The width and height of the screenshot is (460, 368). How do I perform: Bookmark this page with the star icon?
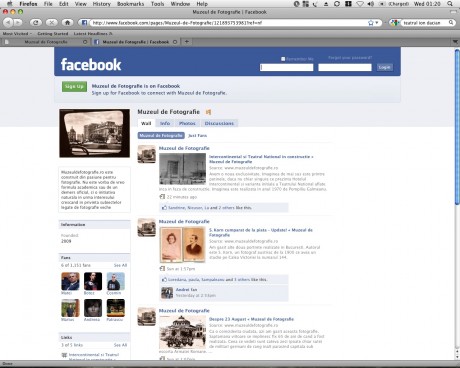(x=371, y=23)
